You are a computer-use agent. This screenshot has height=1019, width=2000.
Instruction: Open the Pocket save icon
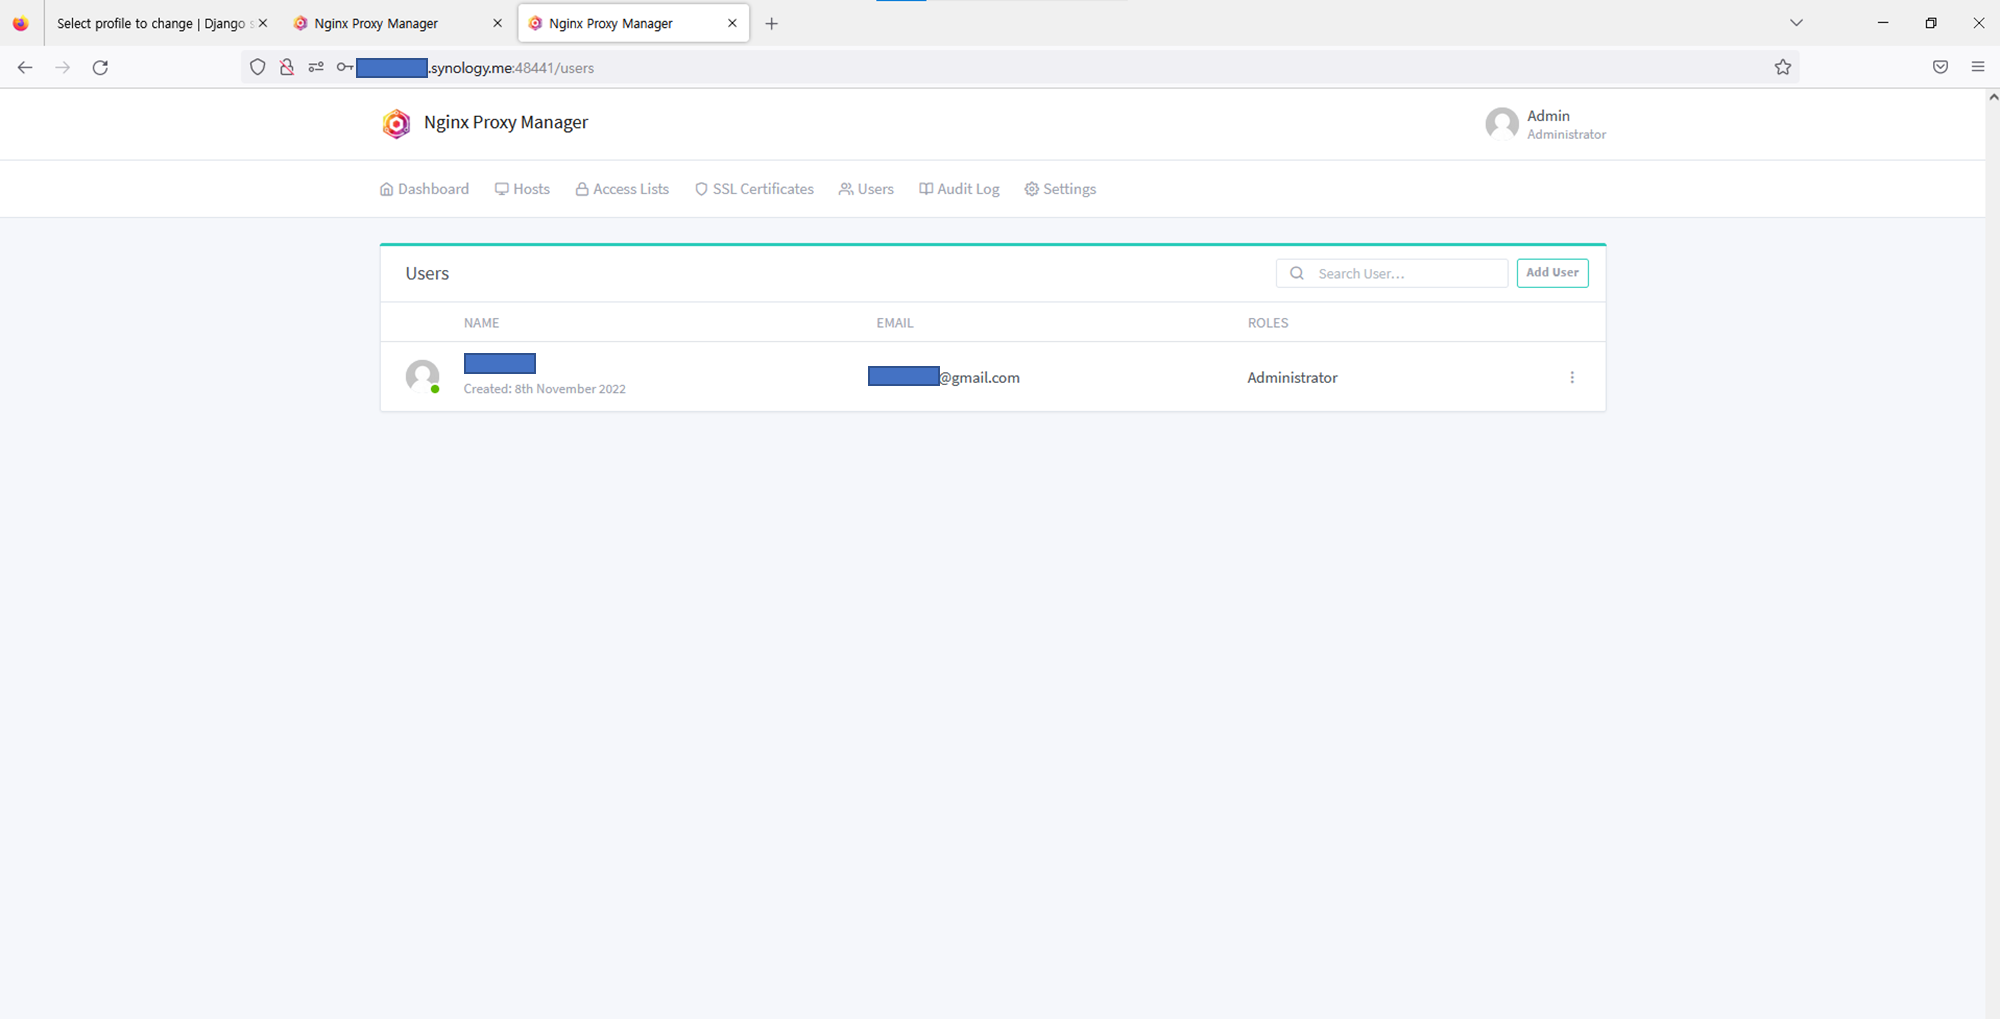(x=1940, y=67)
